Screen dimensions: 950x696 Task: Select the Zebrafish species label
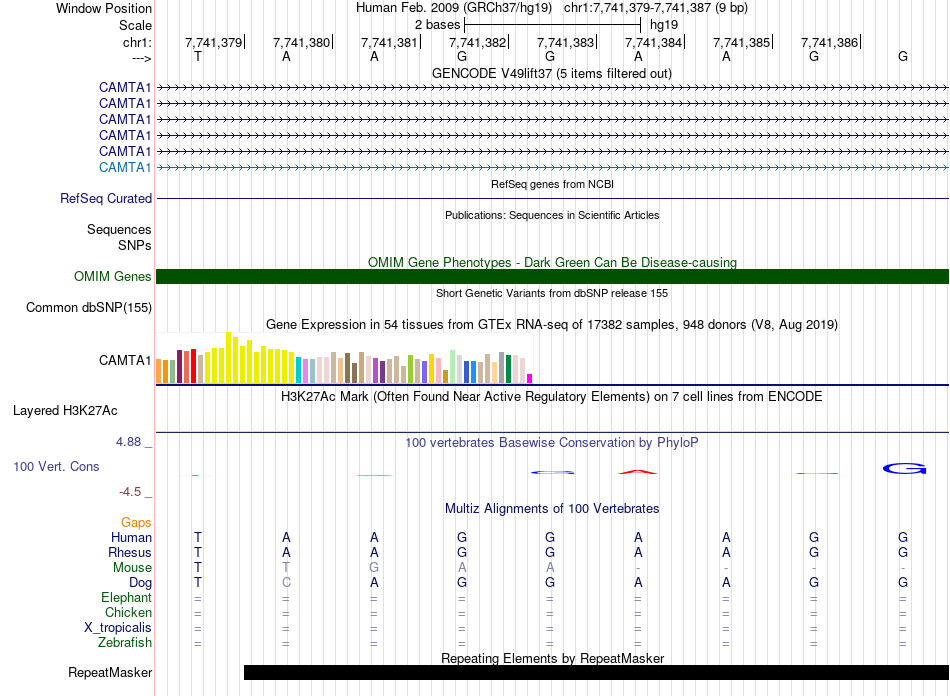click(x=125, y=643)
